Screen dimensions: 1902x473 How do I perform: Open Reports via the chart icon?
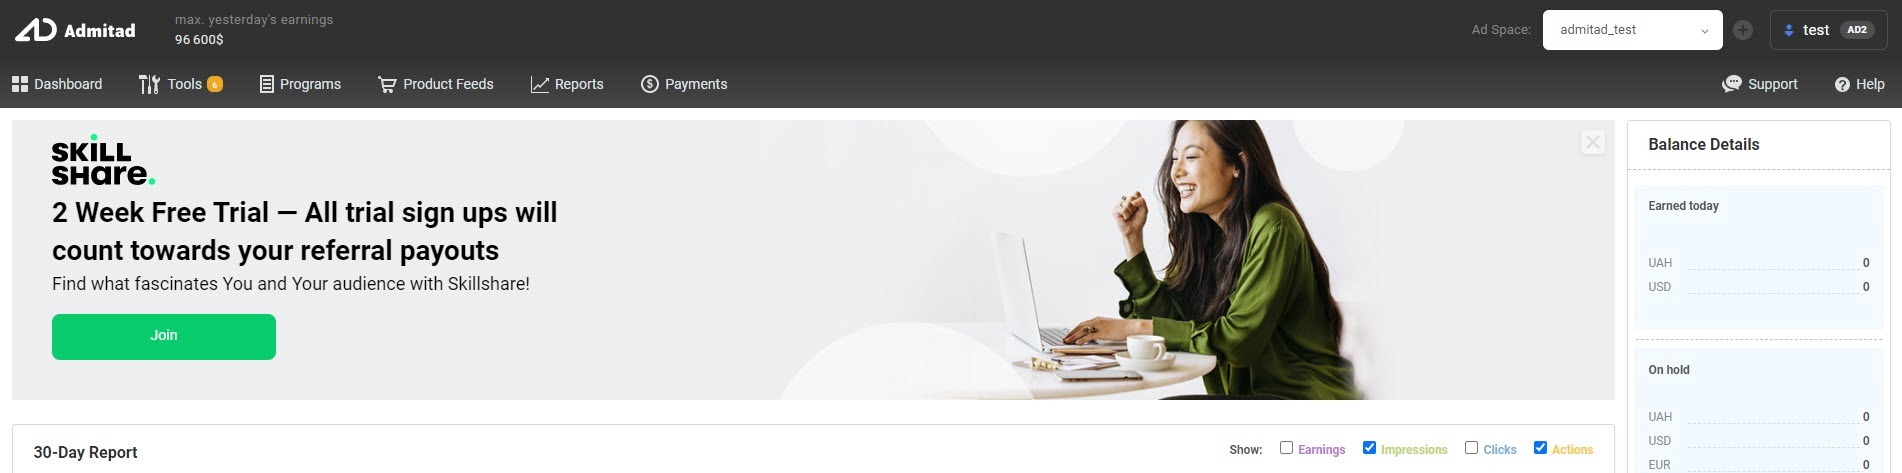tap(540, 84)
